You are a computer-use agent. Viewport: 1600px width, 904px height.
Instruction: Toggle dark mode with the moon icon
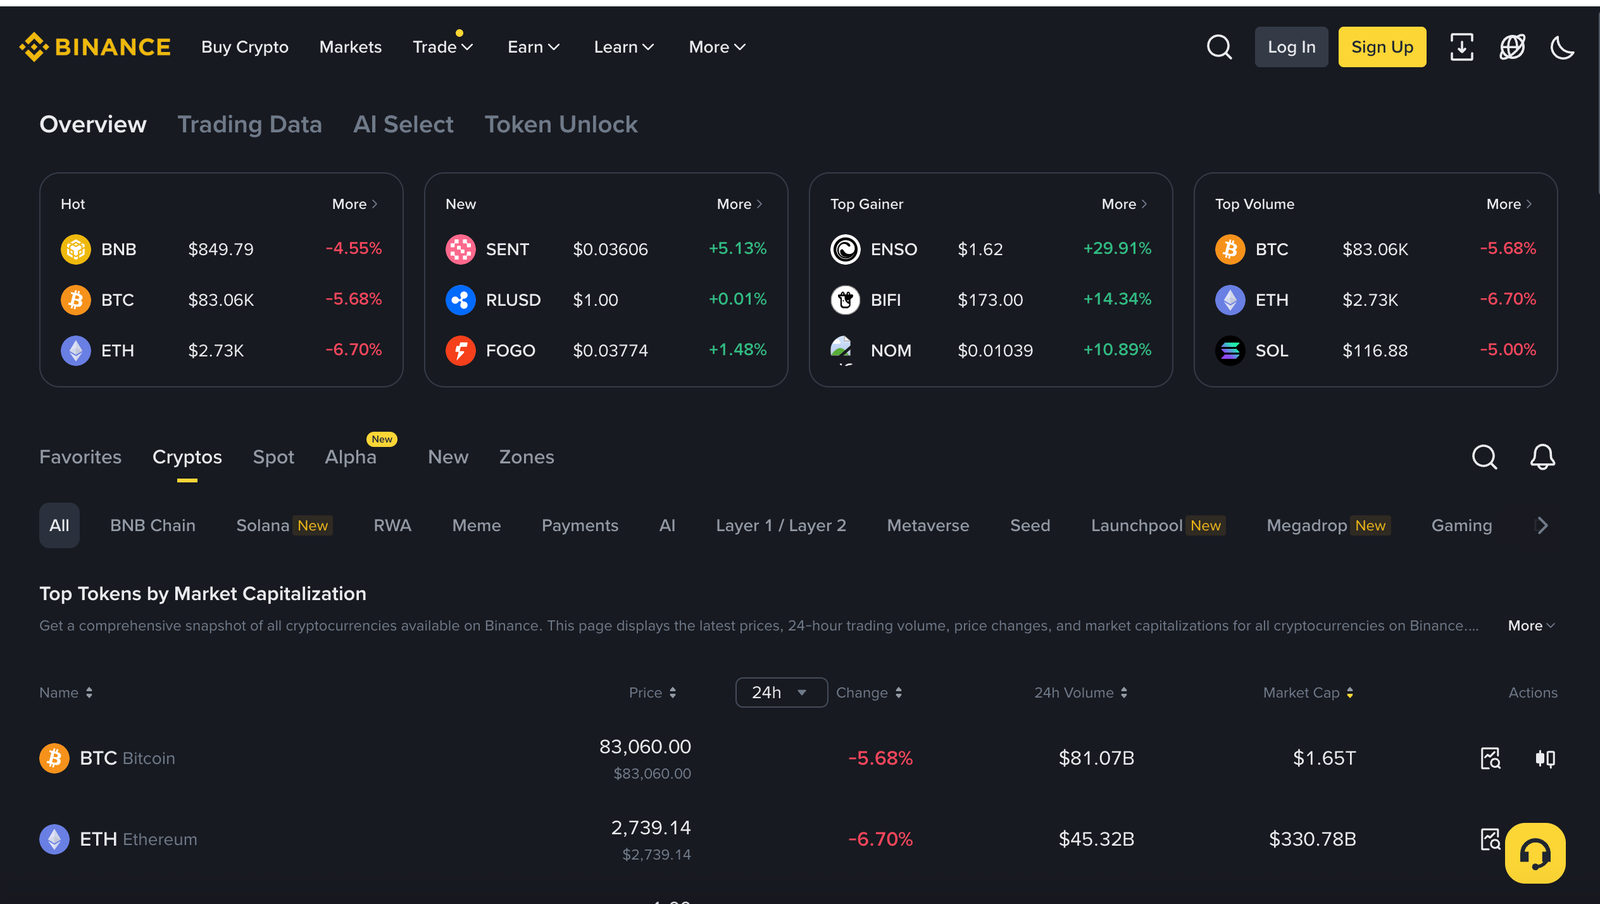(1562, 46)
